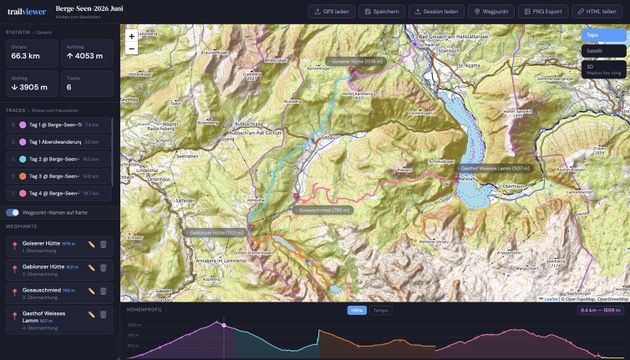
Task: Click the Aufstieg 4053 m stat card
Action: point(87,53)
